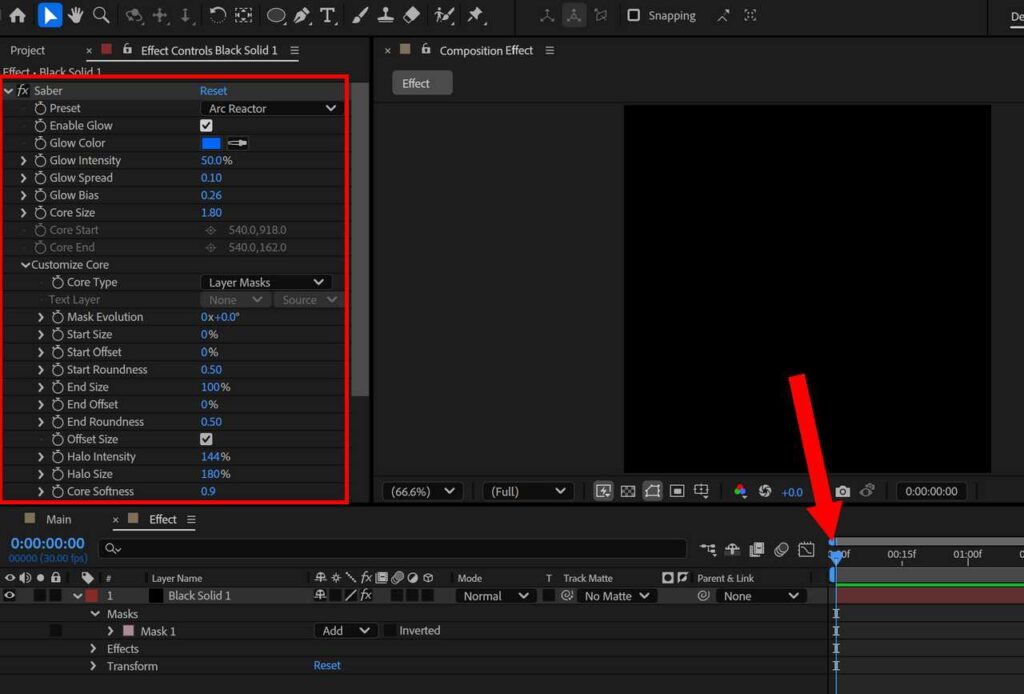Click Reset for the Saber effect
This screenshot has width=1024, height=694.
coord(214,91)
